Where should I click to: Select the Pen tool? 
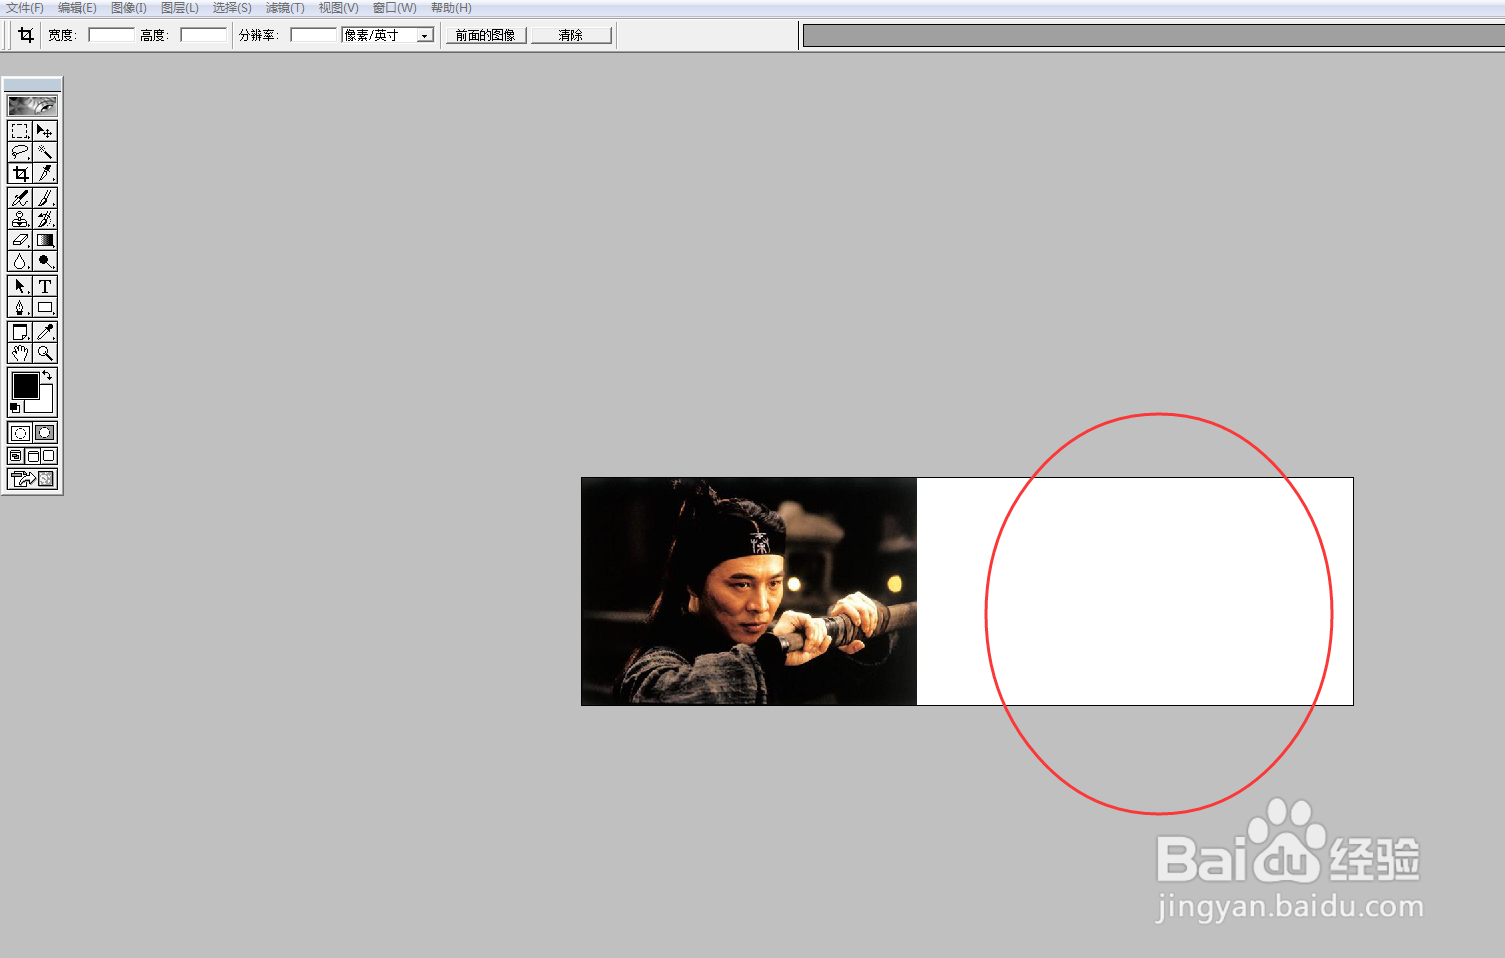(x=20, y=307)
